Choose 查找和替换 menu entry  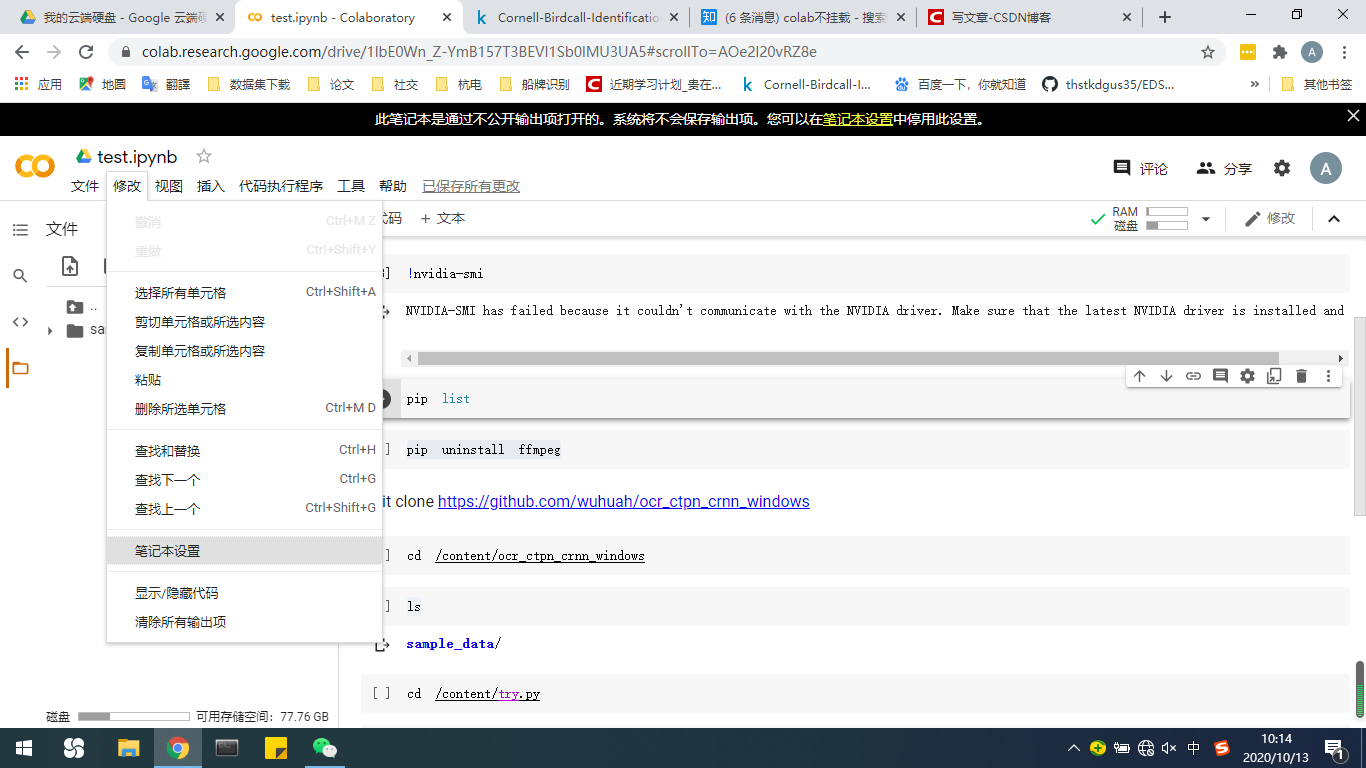(x=244, y=451)
